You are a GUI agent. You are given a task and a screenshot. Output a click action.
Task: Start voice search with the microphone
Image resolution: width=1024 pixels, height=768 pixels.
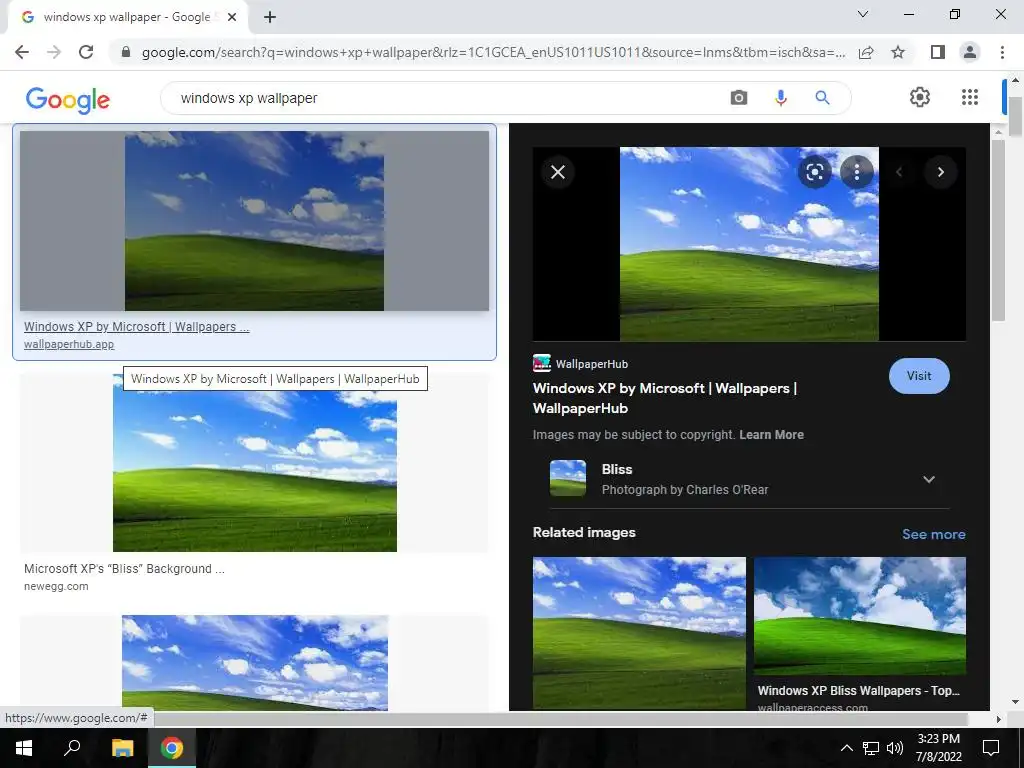(x=780, y=98)
